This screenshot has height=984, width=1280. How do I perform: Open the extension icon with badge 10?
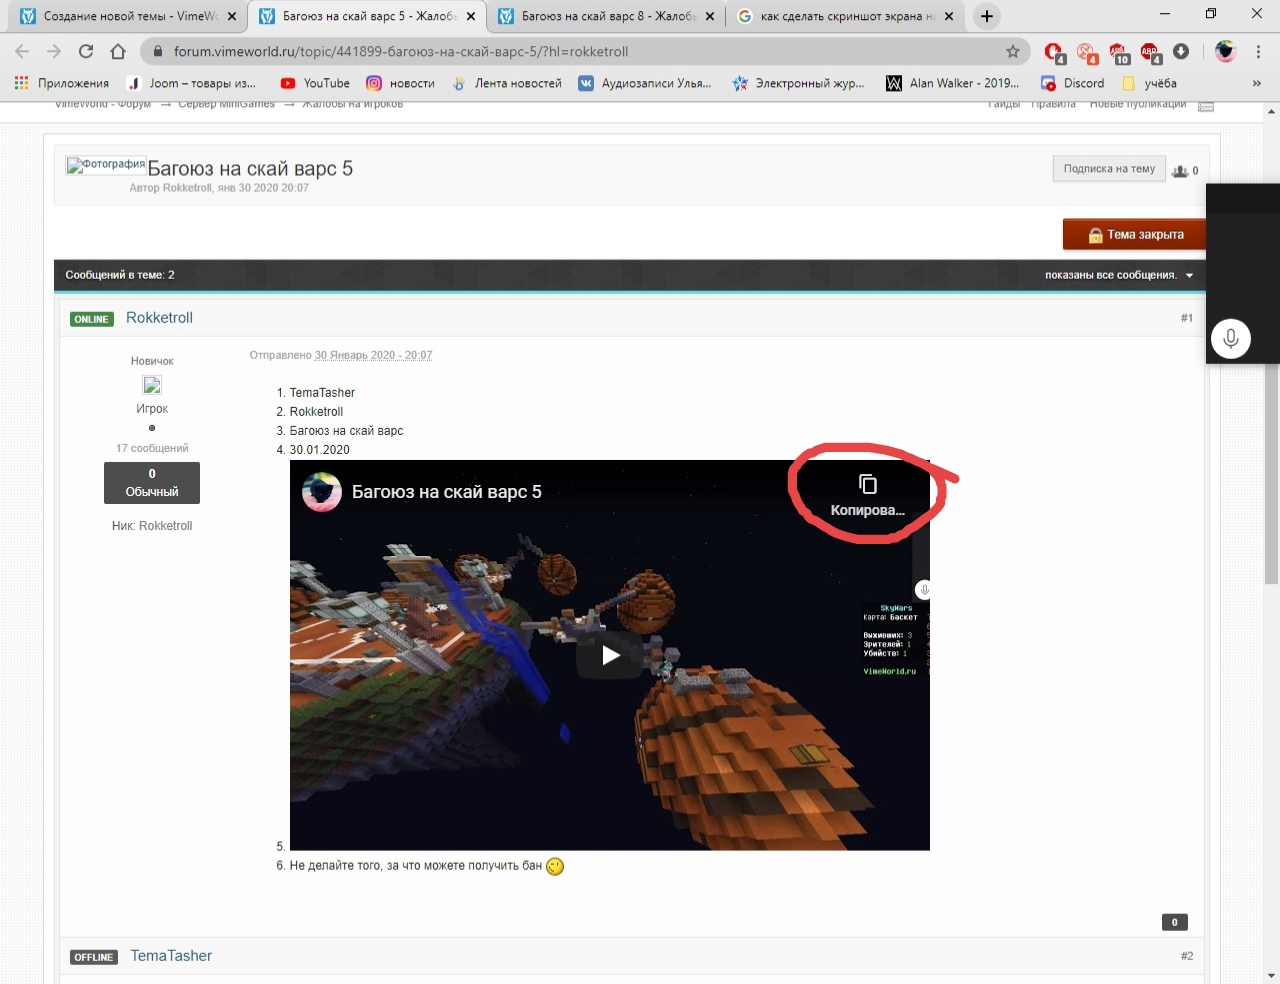pos(1119,53)
